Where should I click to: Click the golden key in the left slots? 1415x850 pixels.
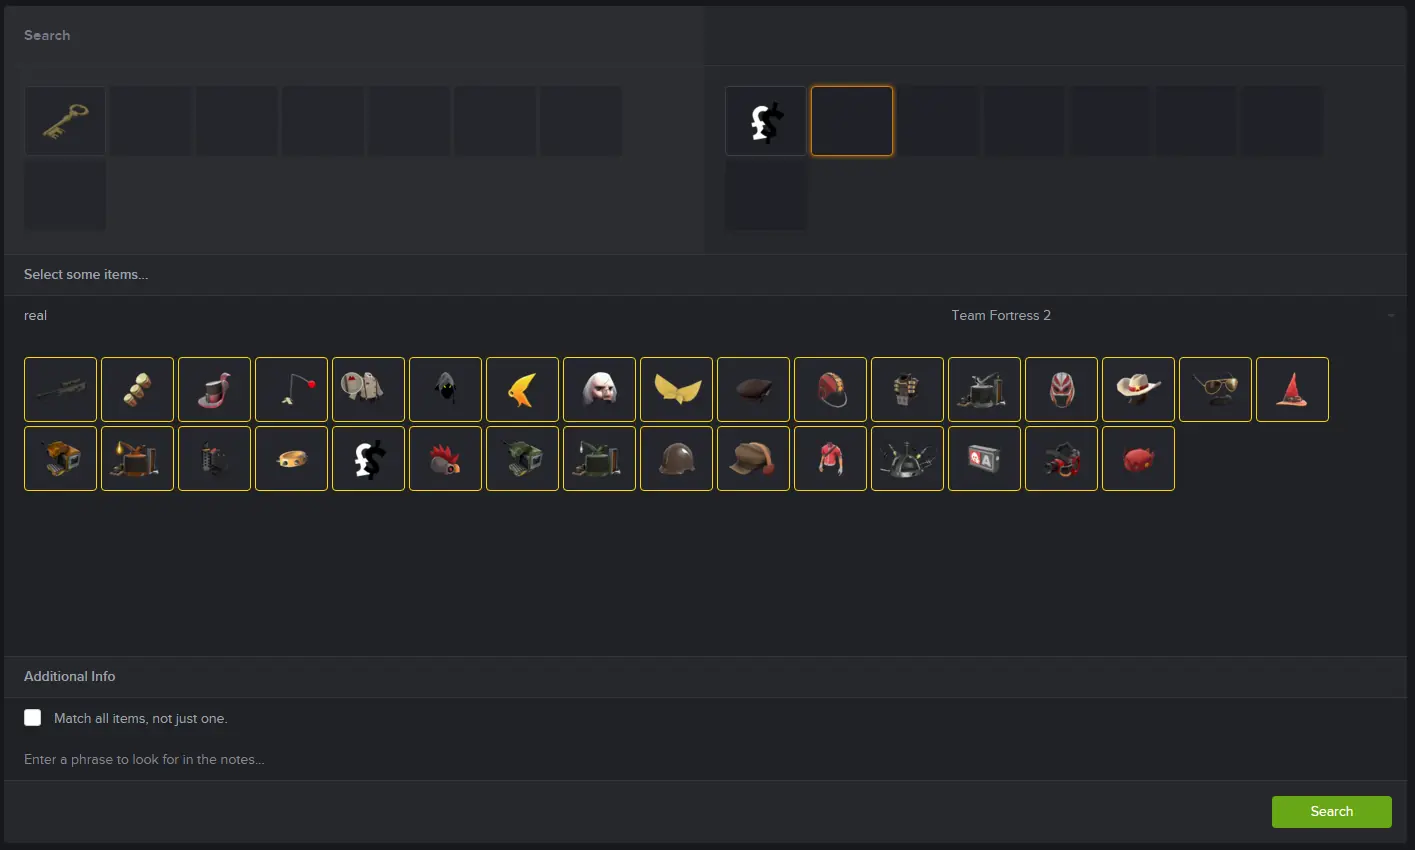pyautogui.click(x=65, y=121)
